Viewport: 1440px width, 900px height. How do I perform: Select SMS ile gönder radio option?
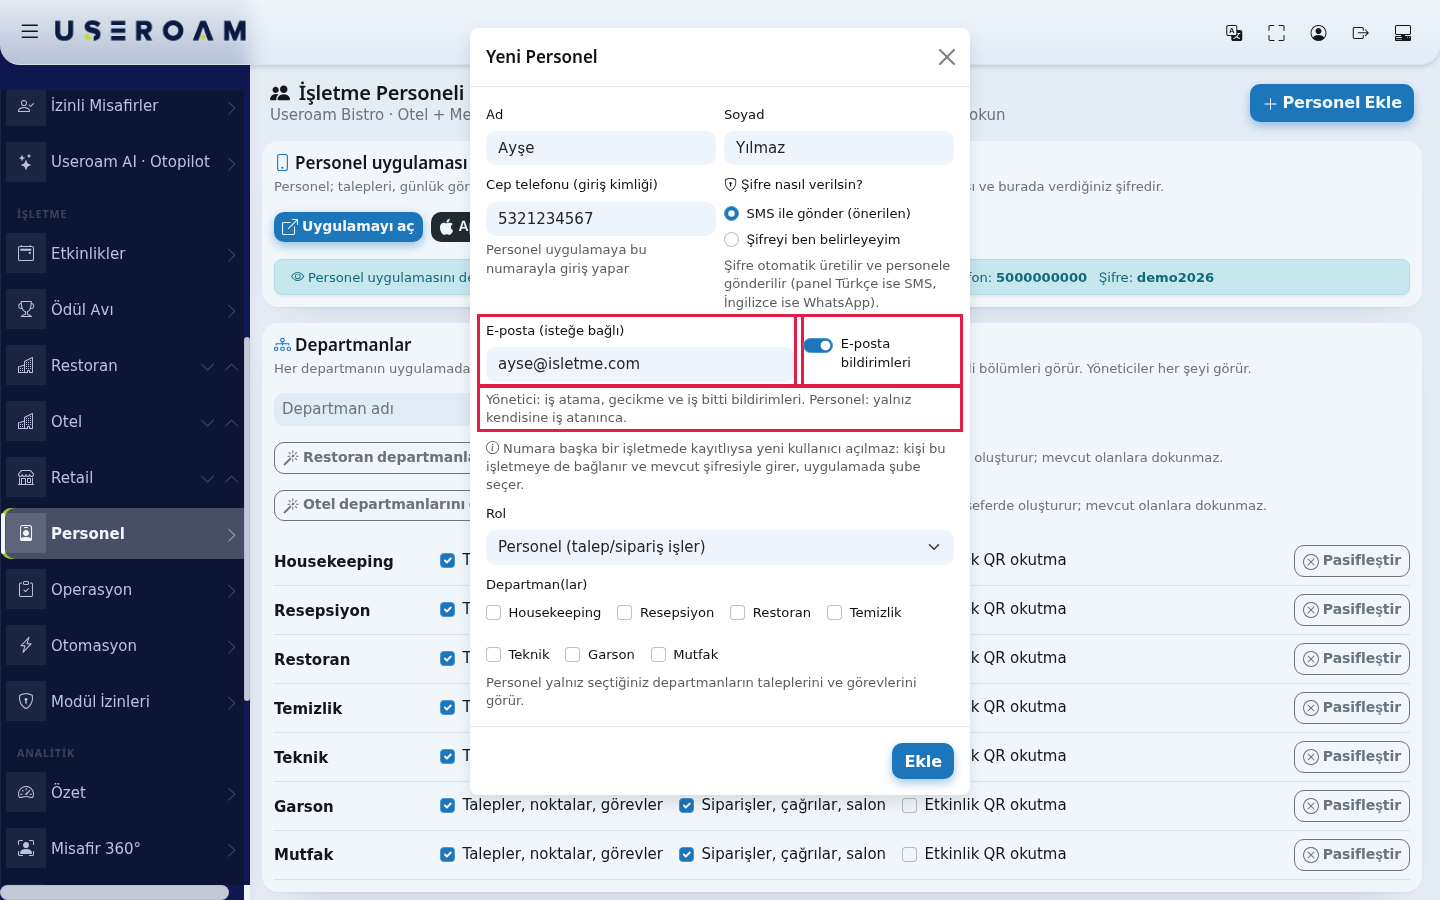click(732, 213)
